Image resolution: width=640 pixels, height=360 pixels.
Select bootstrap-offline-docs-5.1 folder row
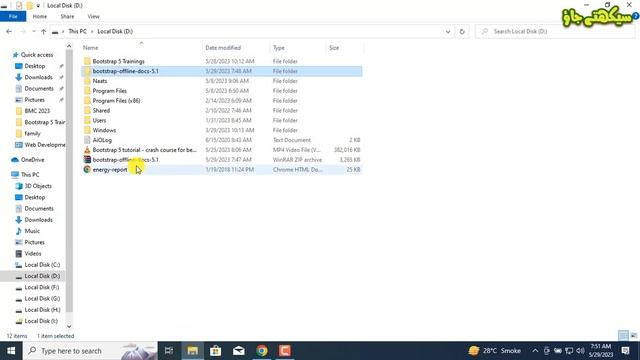click(x=222, y=71)
